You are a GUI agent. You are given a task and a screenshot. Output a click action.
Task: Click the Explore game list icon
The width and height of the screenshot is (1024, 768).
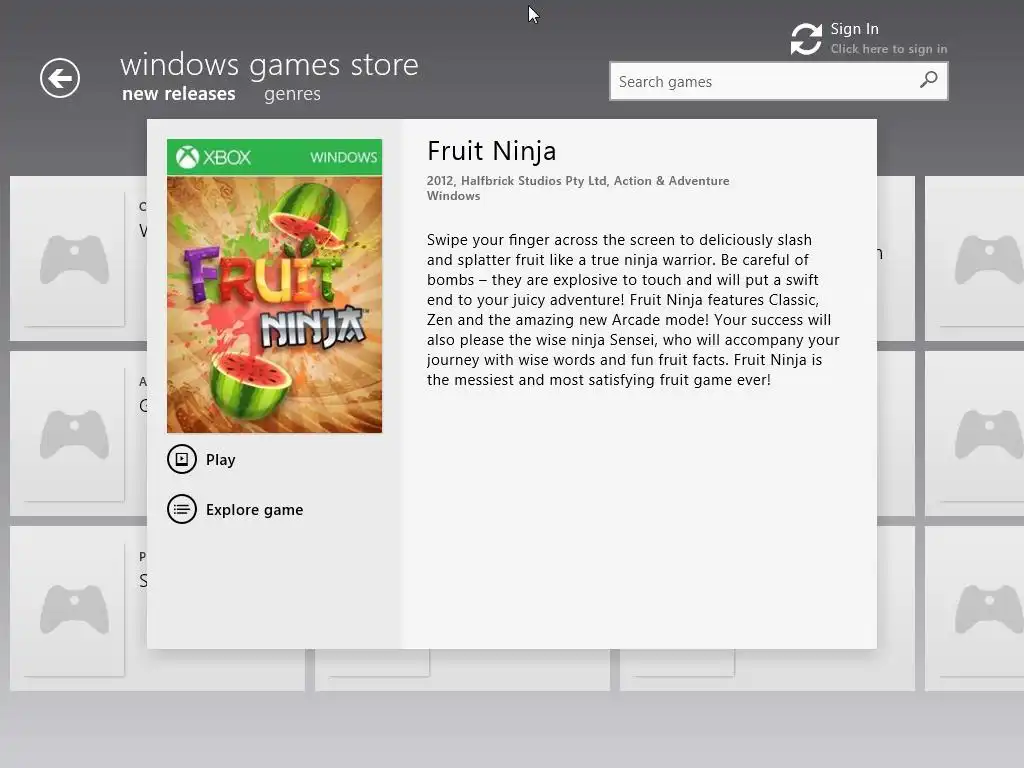point(182,509)
